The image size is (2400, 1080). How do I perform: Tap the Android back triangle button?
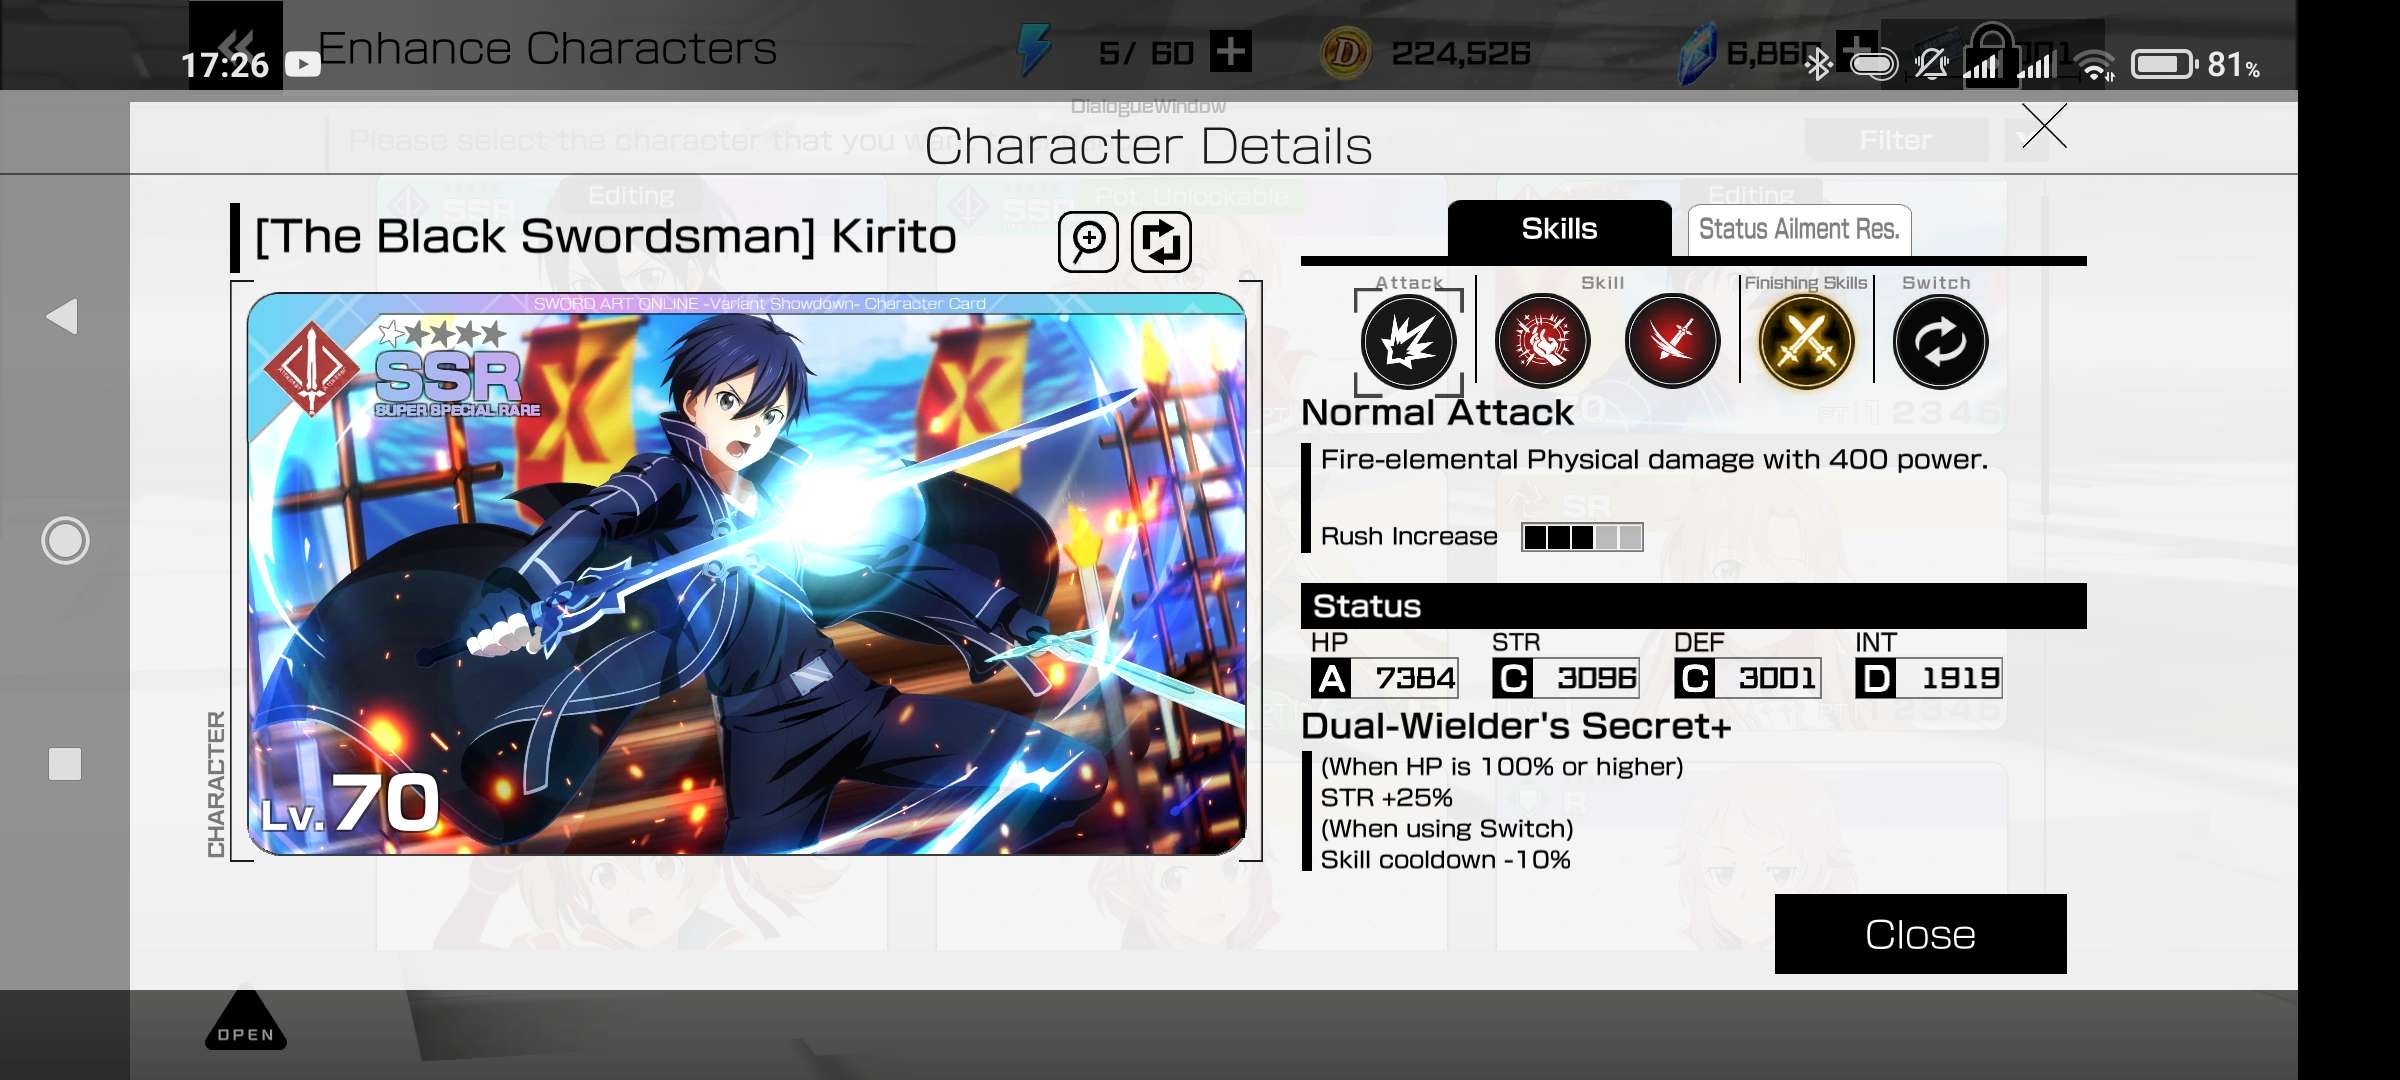(x=63, y=316)
